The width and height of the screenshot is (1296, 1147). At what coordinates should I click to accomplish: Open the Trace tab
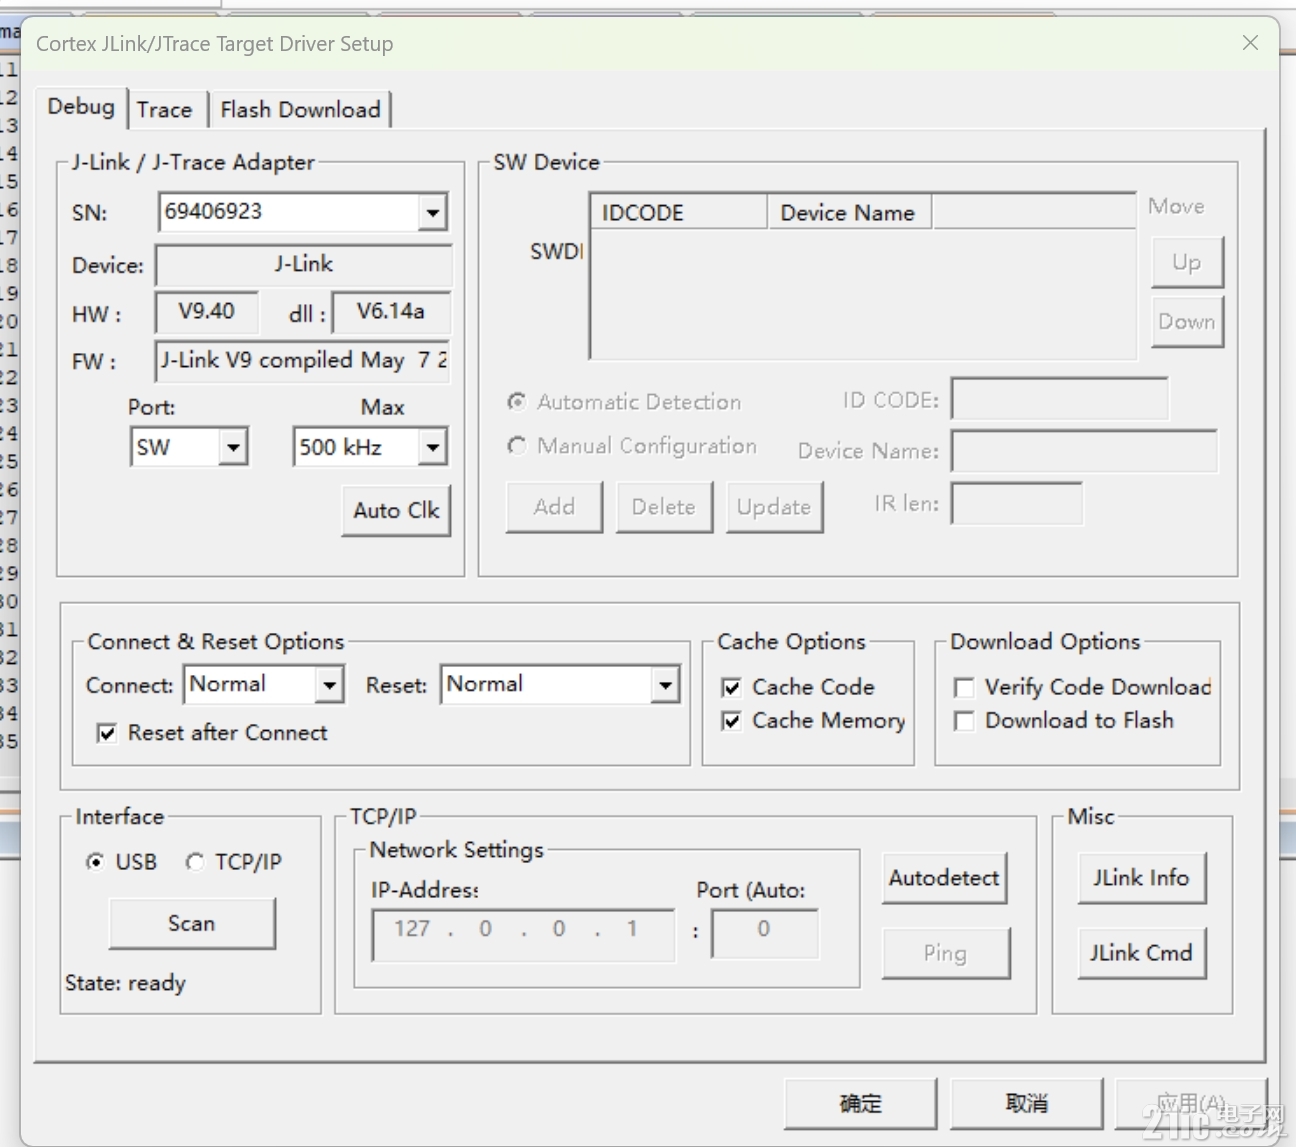[165, 110]
